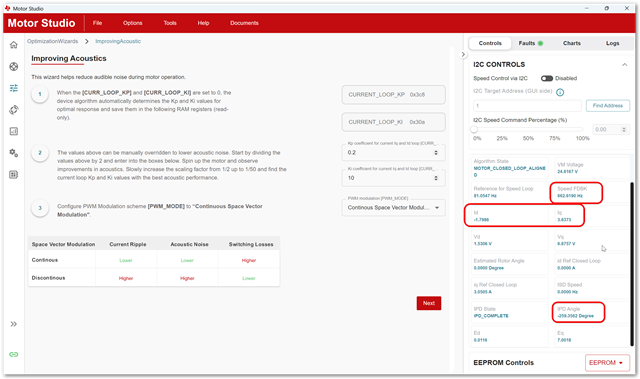This screenshot has width=640, height=379.
Task: Open the Options menu
Action: click(x=133, y=23)
